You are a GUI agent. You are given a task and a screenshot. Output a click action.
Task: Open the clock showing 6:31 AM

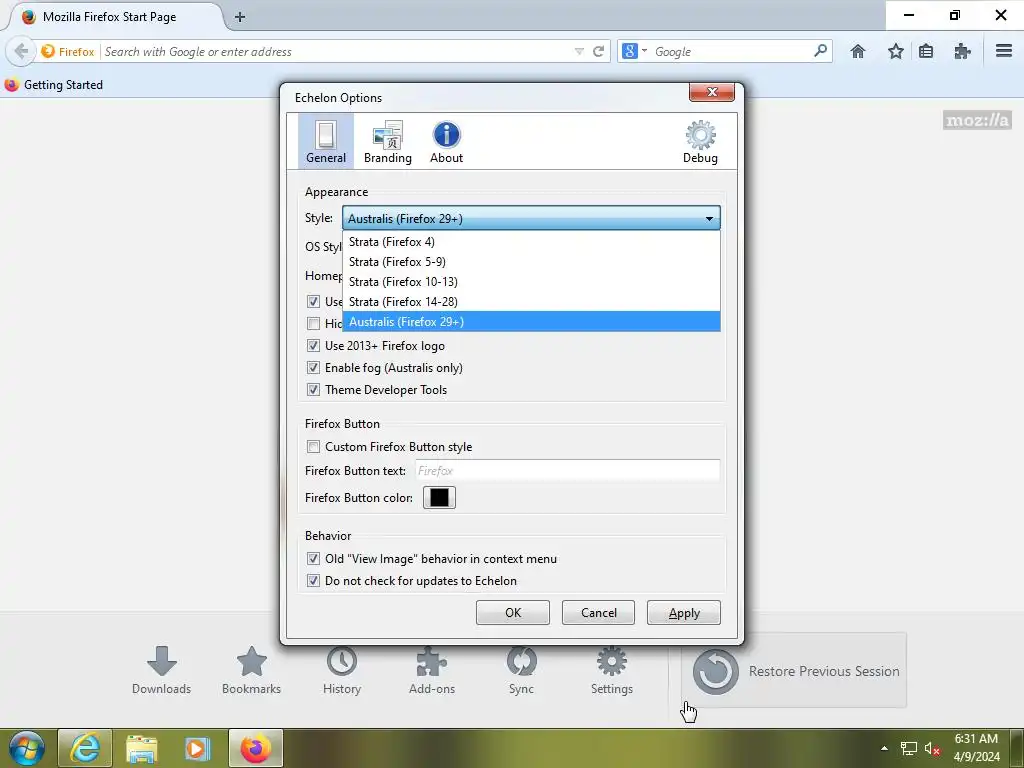pyautogui.click(x=976, y=748)
